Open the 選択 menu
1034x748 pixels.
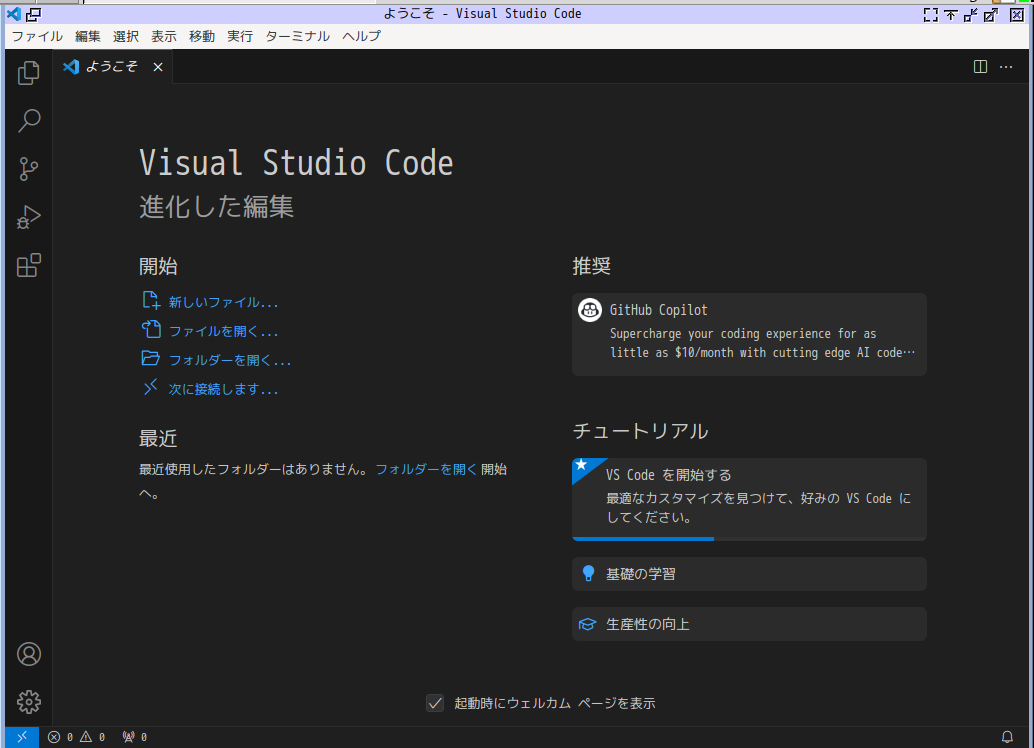coord(125,36)
